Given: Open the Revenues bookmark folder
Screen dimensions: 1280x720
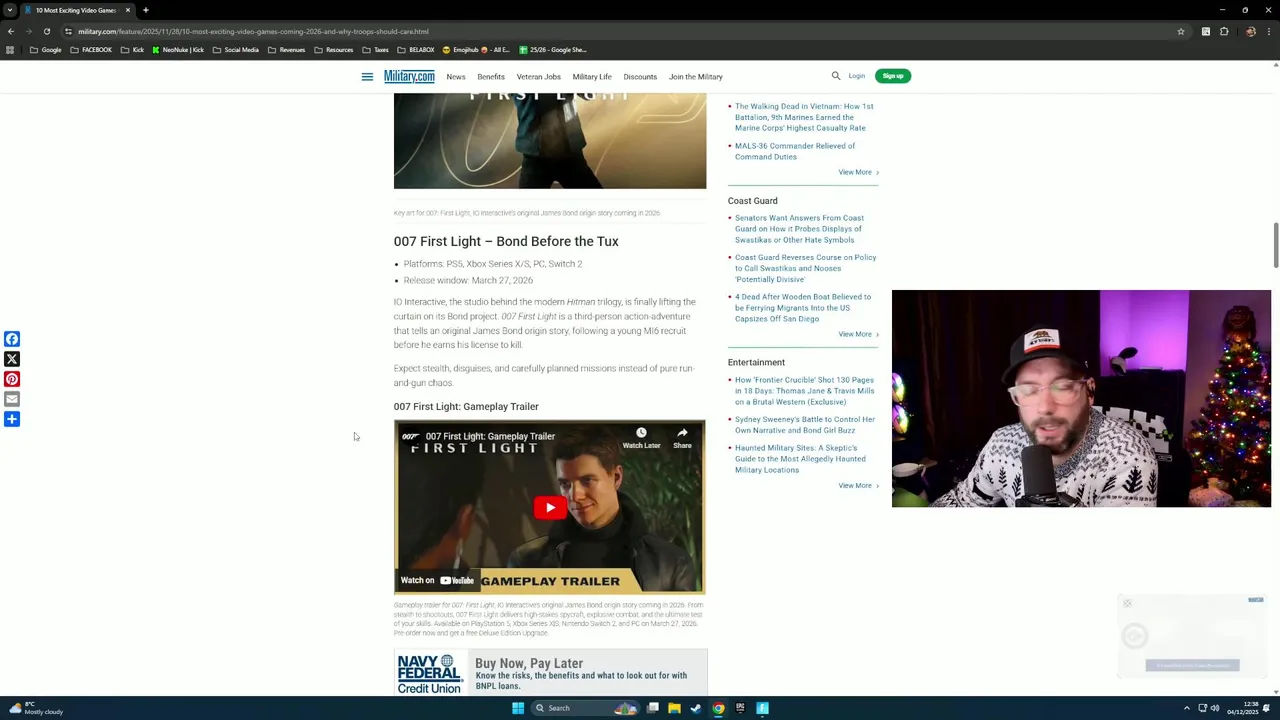Looking at the screenshot, I should pos(287,50).
